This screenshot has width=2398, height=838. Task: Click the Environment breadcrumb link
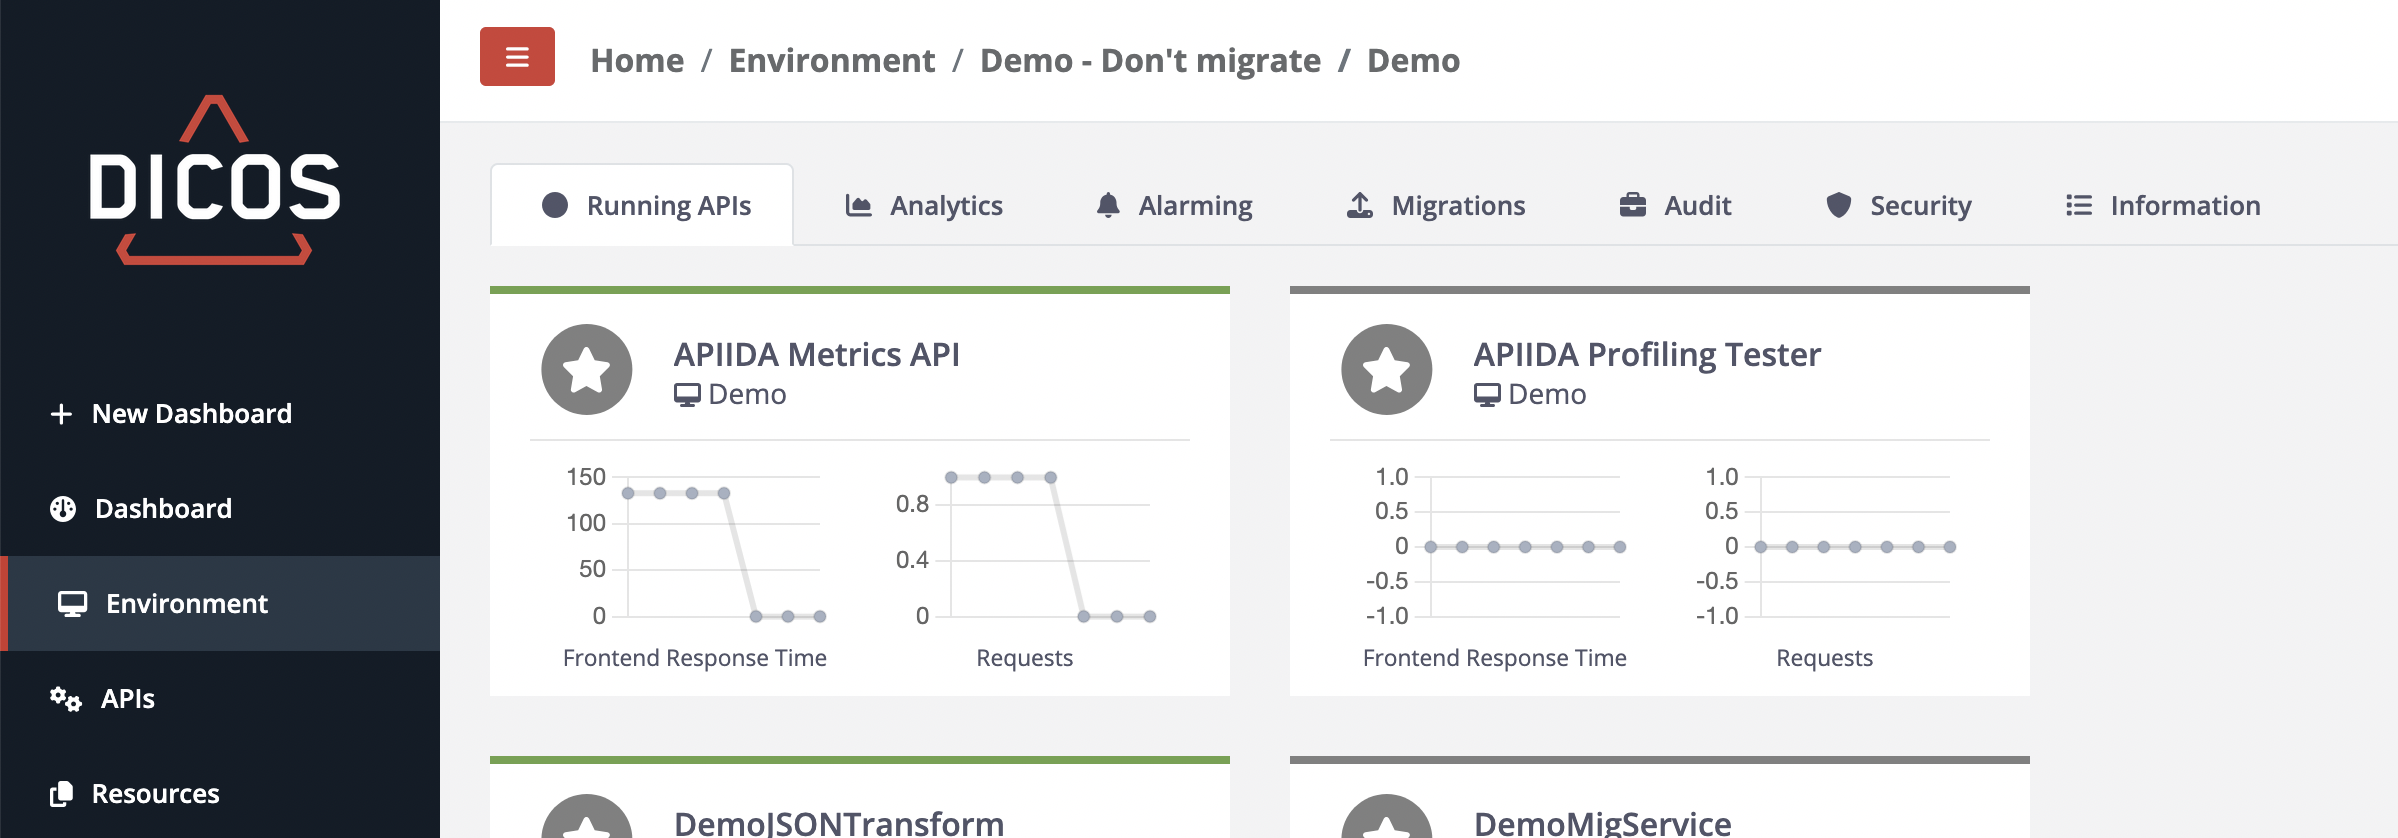coord(831,61)
